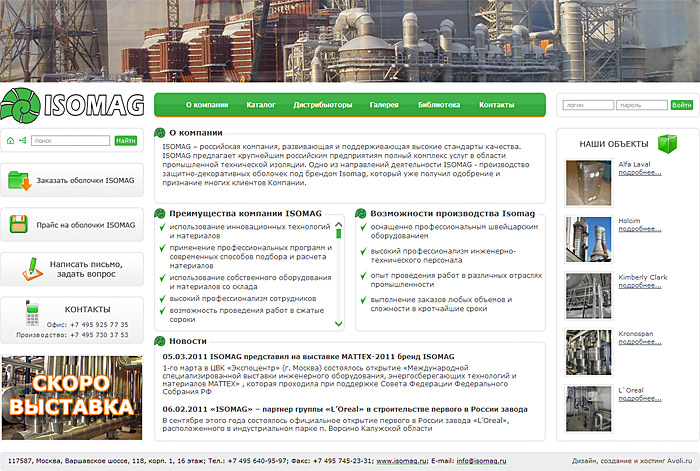Screen dimensions: 700x471
Task: Focus the пароль input field
Action: click(x=642, y=105)
